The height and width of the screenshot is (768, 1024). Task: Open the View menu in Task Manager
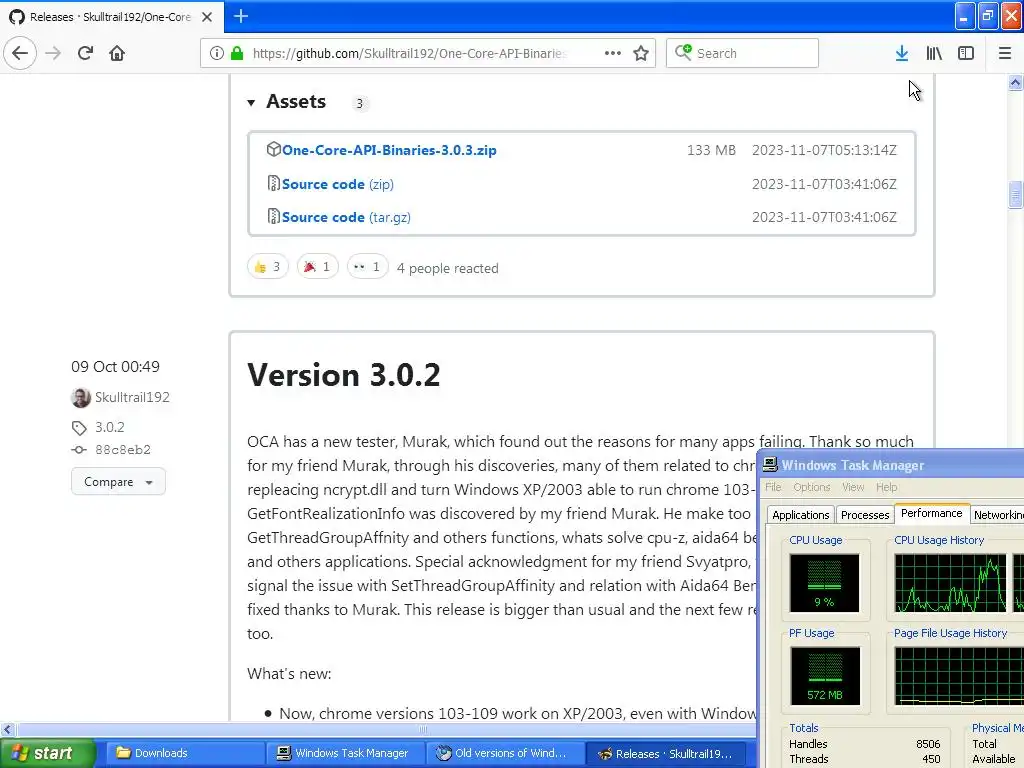click(853, 487)
